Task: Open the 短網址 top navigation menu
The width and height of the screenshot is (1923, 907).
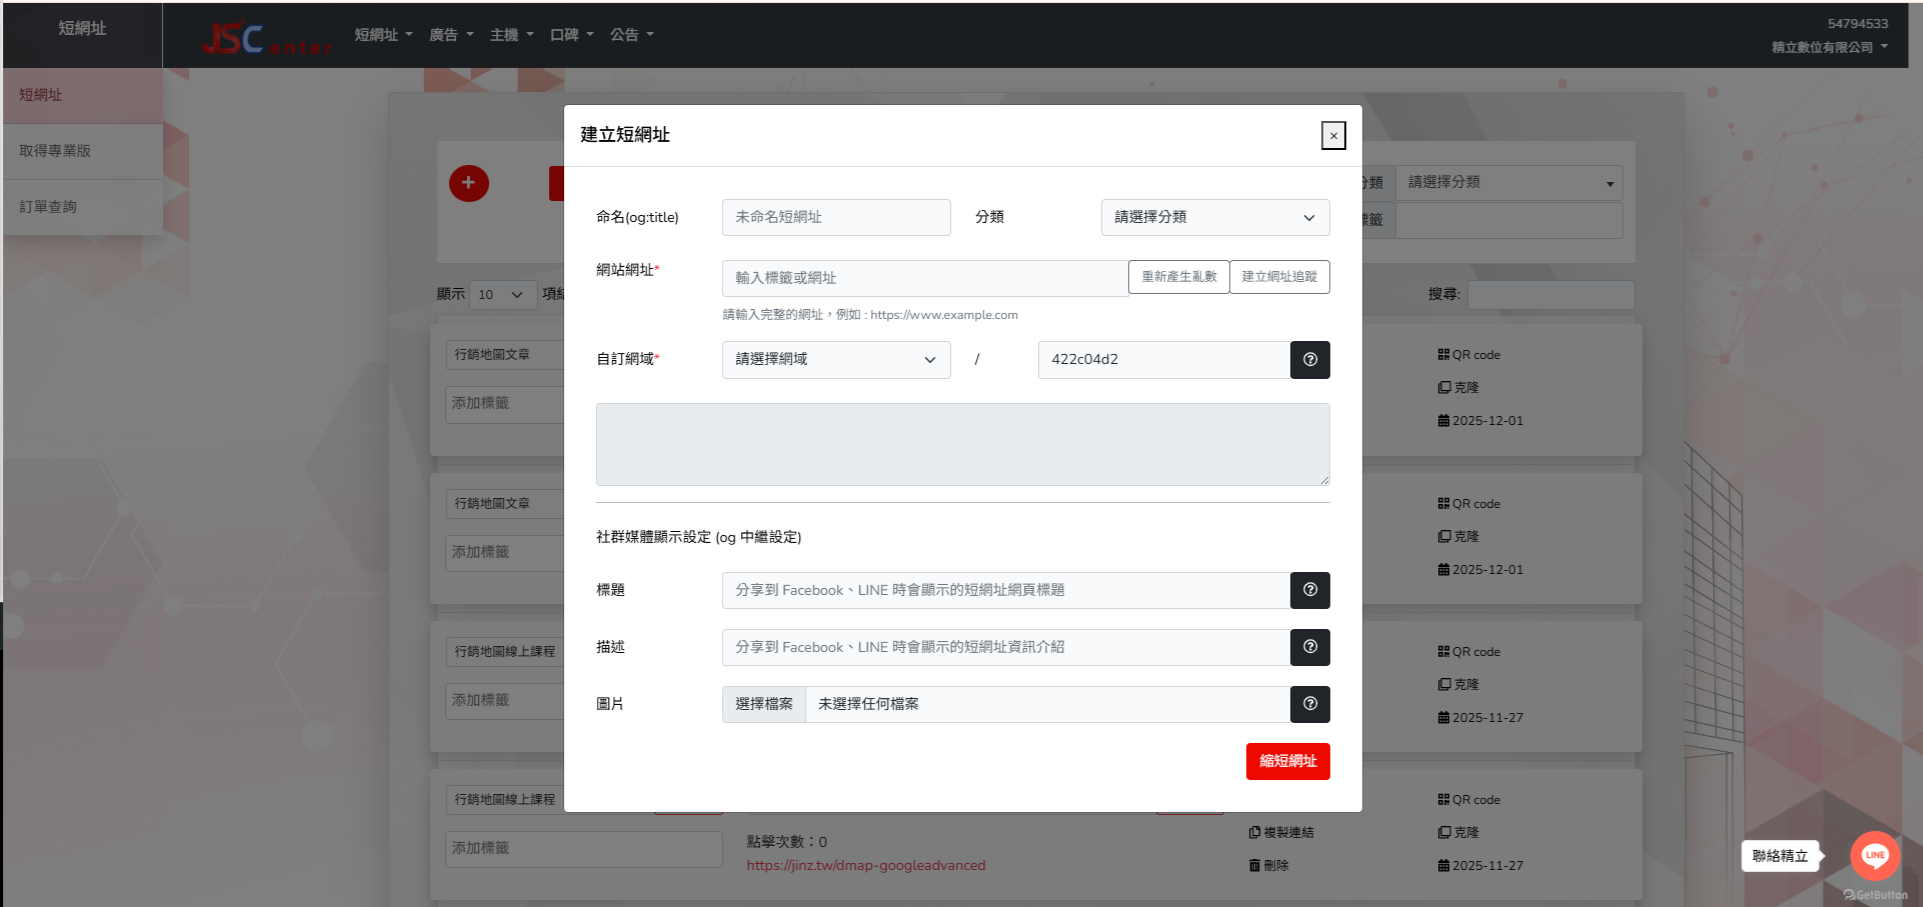Action: click(x=383, y=35)
